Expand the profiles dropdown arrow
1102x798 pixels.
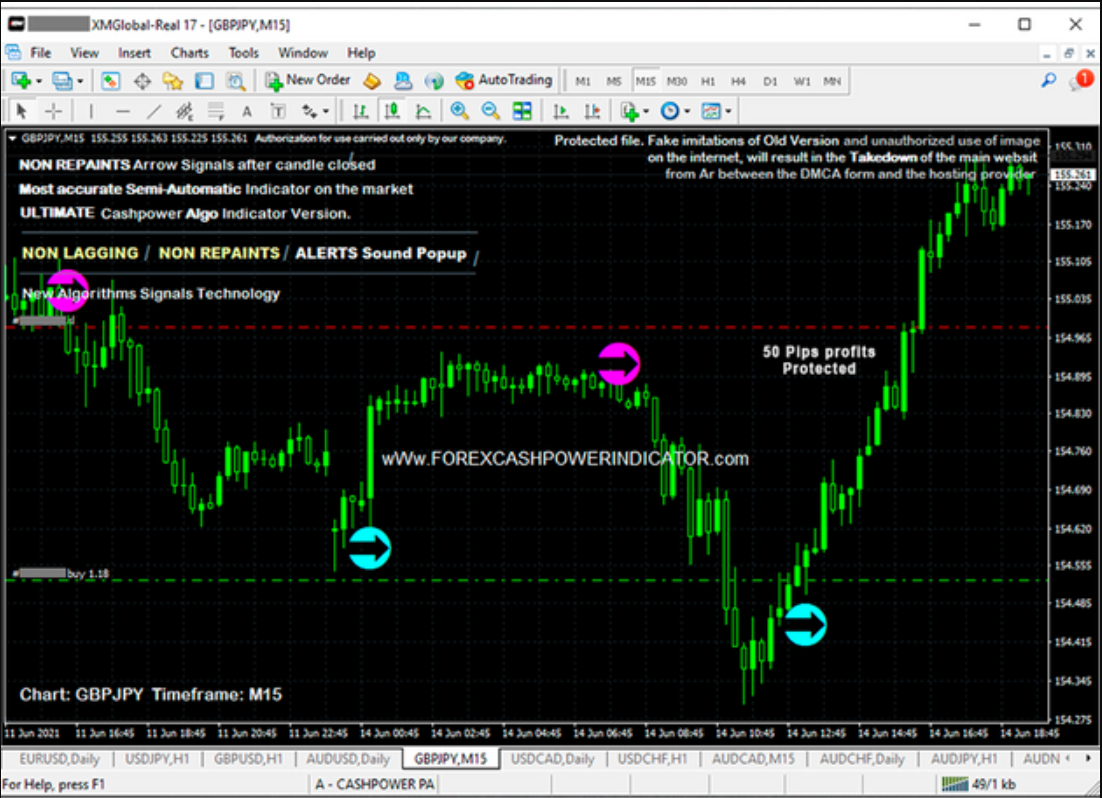coord(80,82)
